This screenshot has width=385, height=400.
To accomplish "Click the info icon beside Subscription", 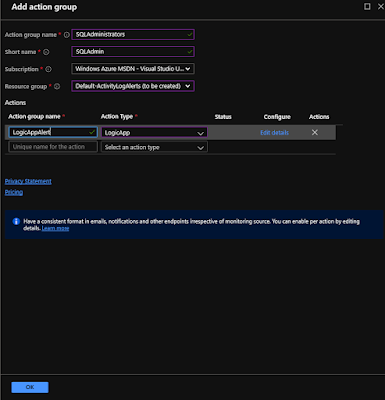I will click(48, 69).
